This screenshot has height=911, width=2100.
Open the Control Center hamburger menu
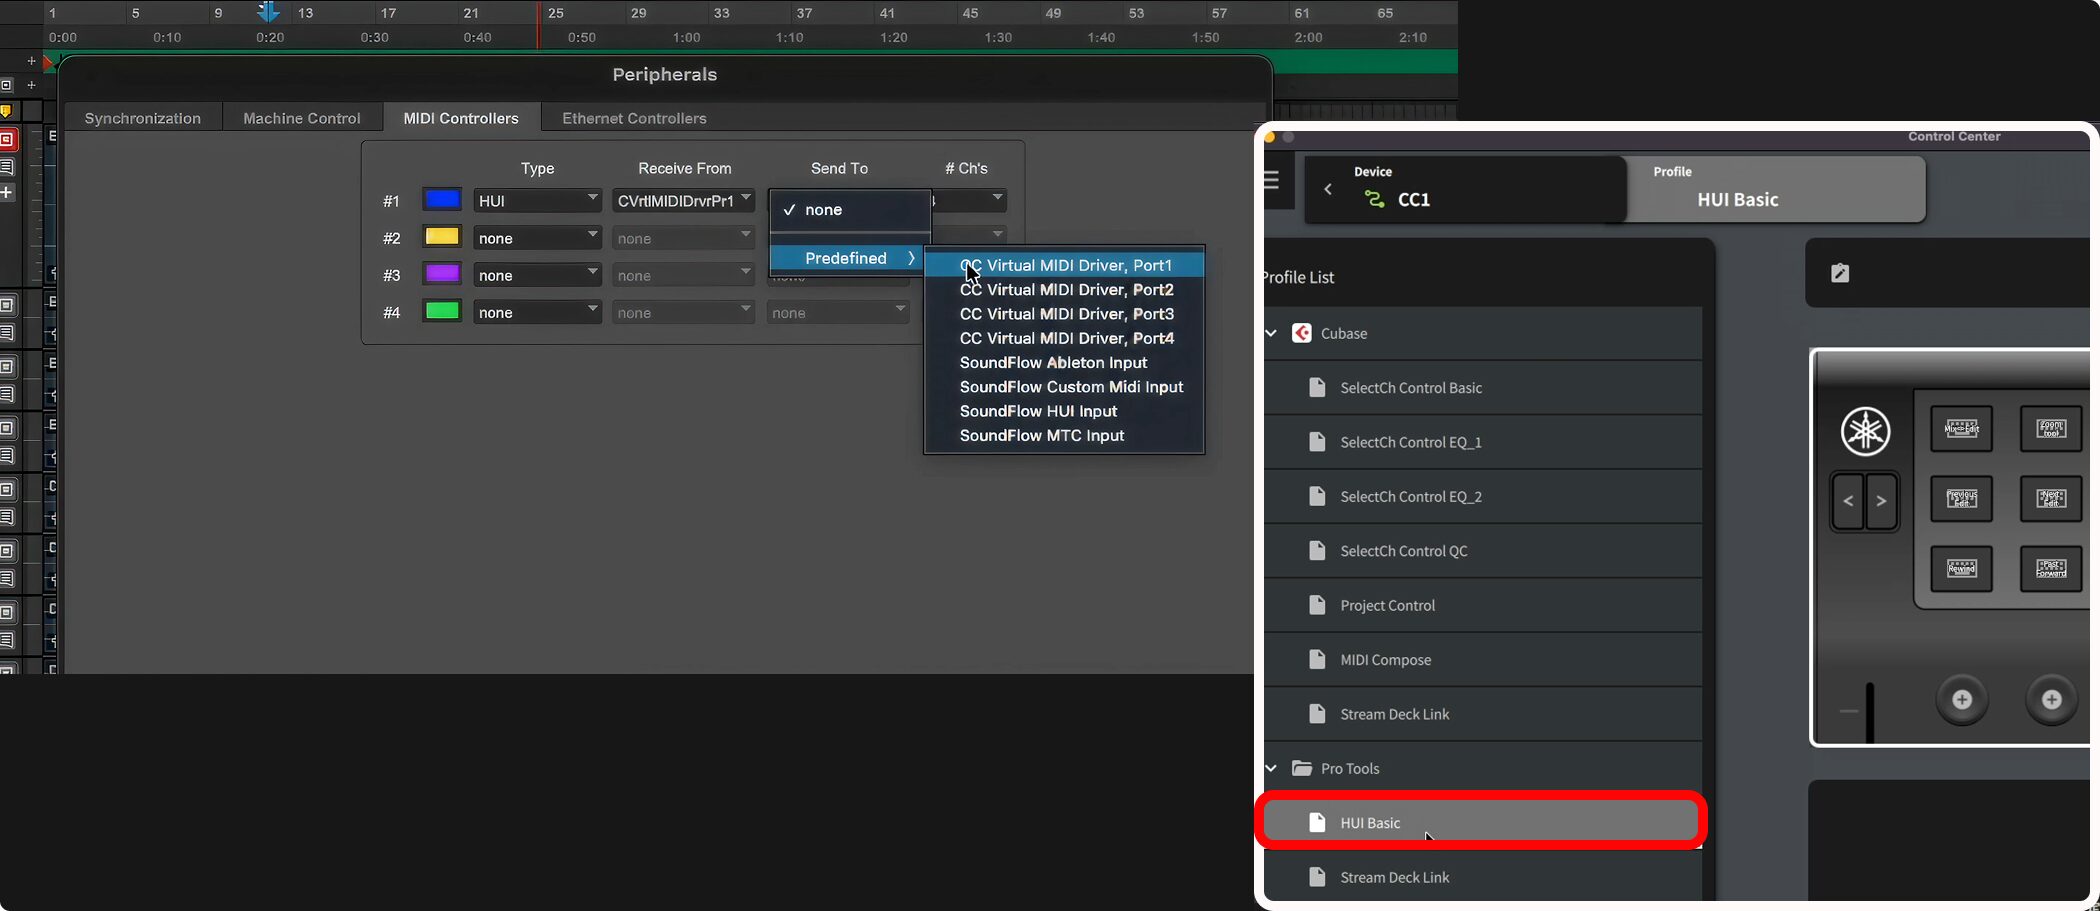point(1271,181)
